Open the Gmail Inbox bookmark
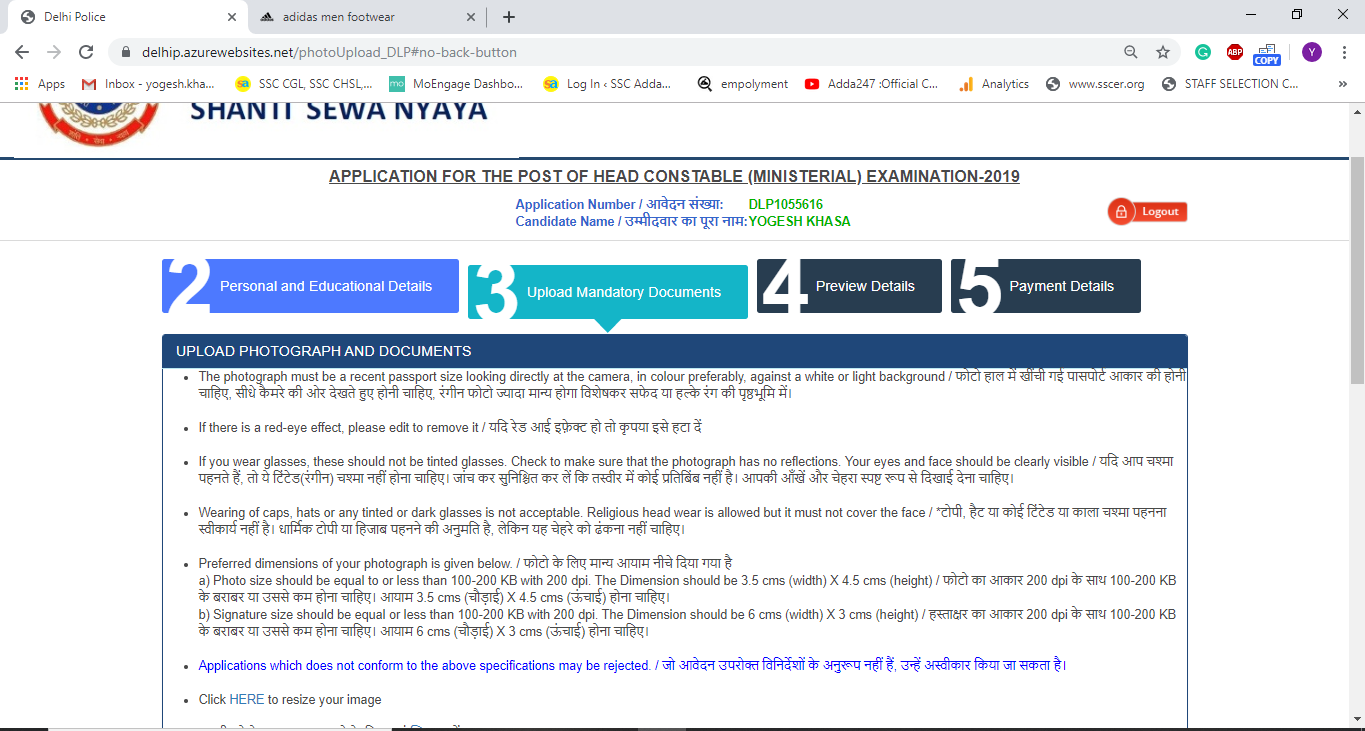 tap(148, 84)
